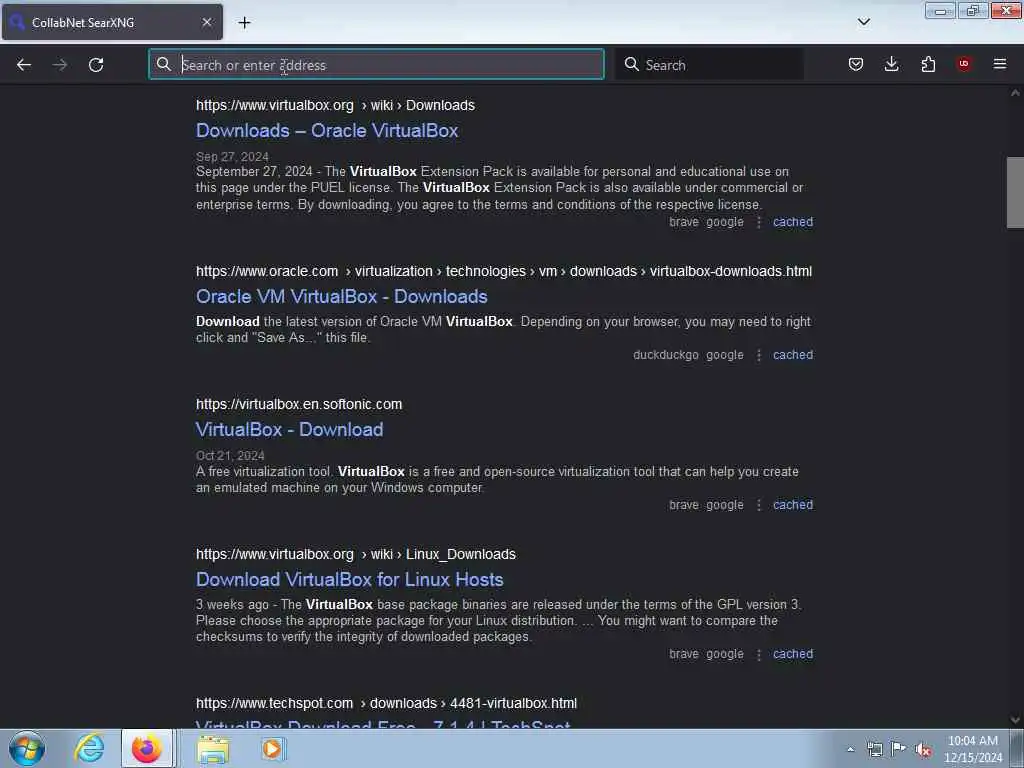Open the Action Center flag icon

899,748
